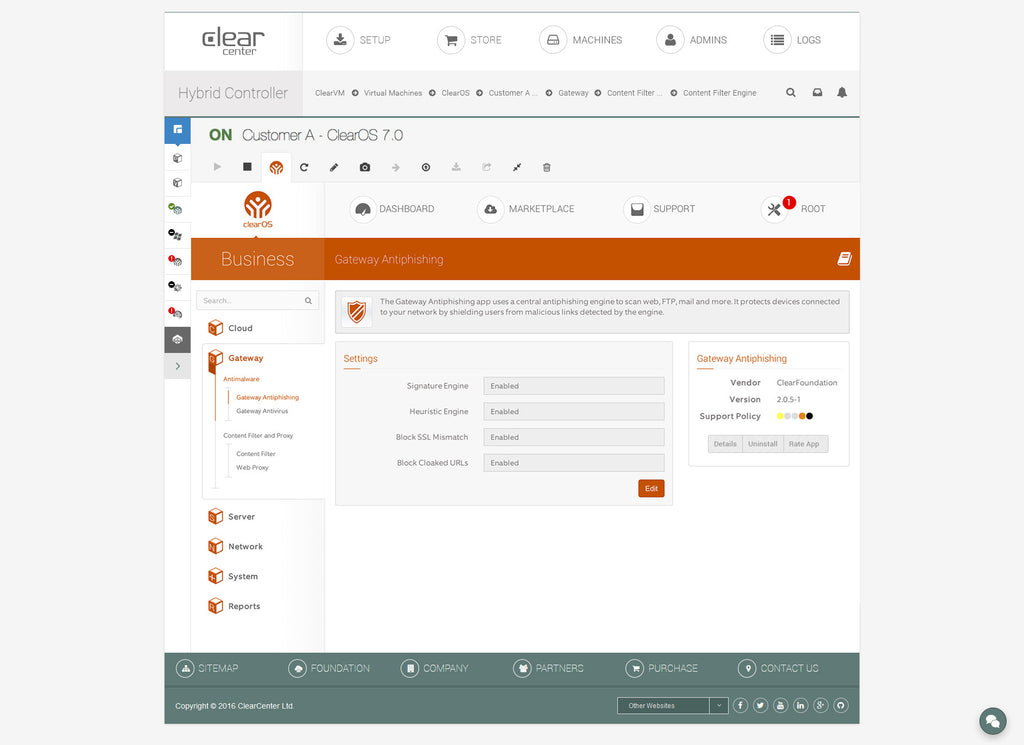
Task: Expand the Server category
Action: [231, 516]
